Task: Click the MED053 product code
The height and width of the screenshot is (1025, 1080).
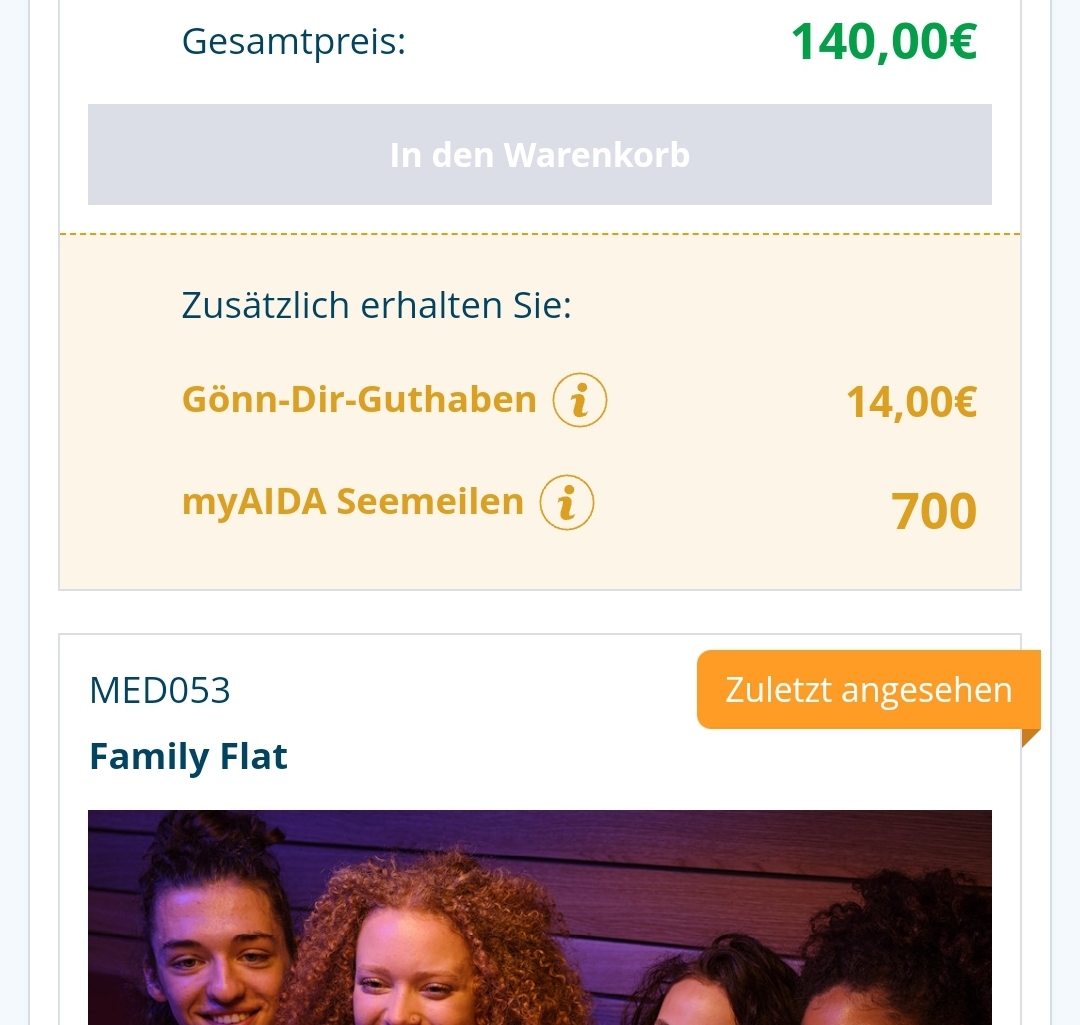Action: [x=160, y=690]
